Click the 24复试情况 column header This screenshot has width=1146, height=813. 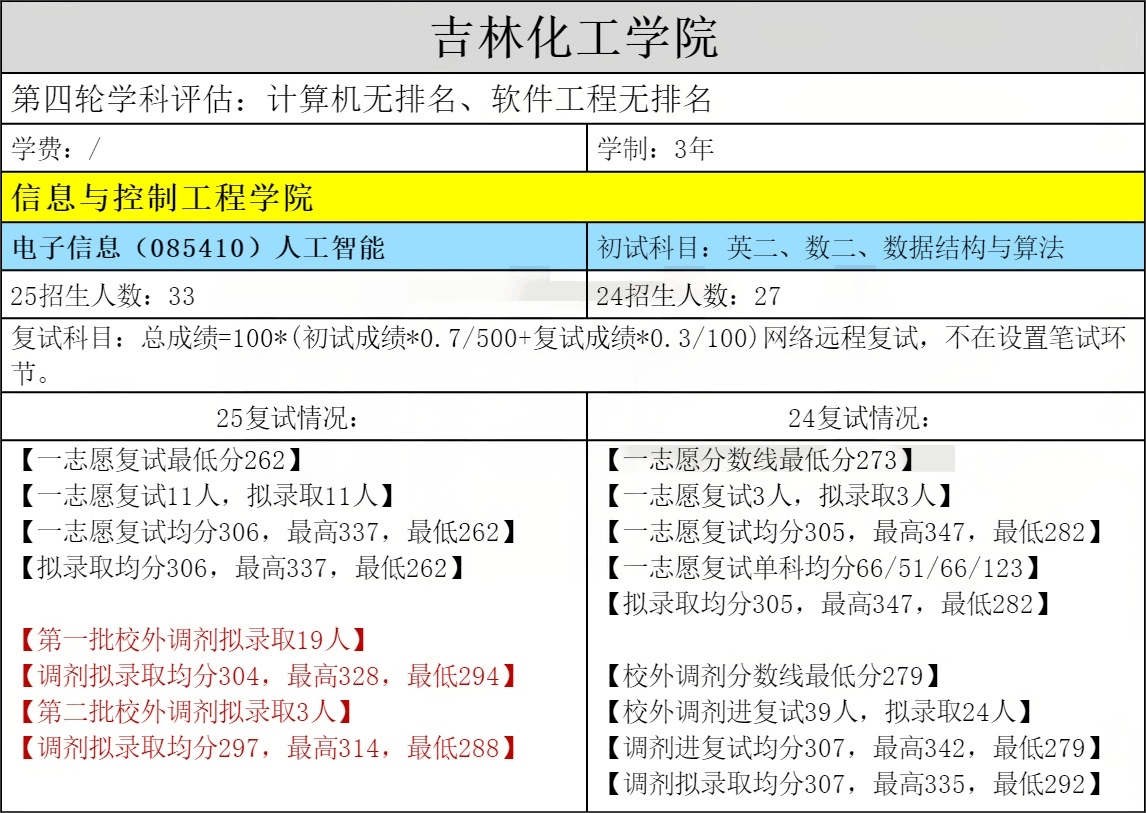coord(865,418)
